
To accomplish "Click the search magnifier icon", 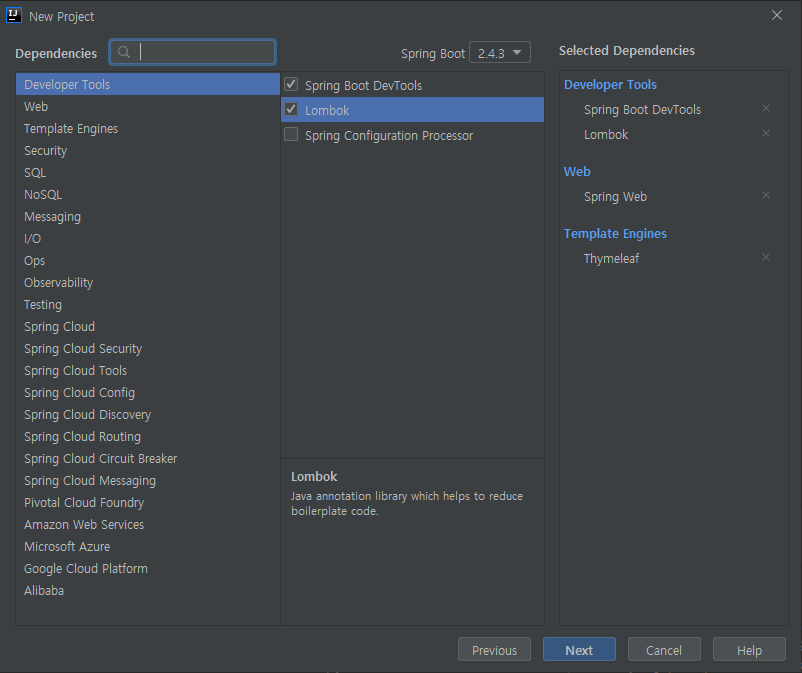I will click(124, 52).
